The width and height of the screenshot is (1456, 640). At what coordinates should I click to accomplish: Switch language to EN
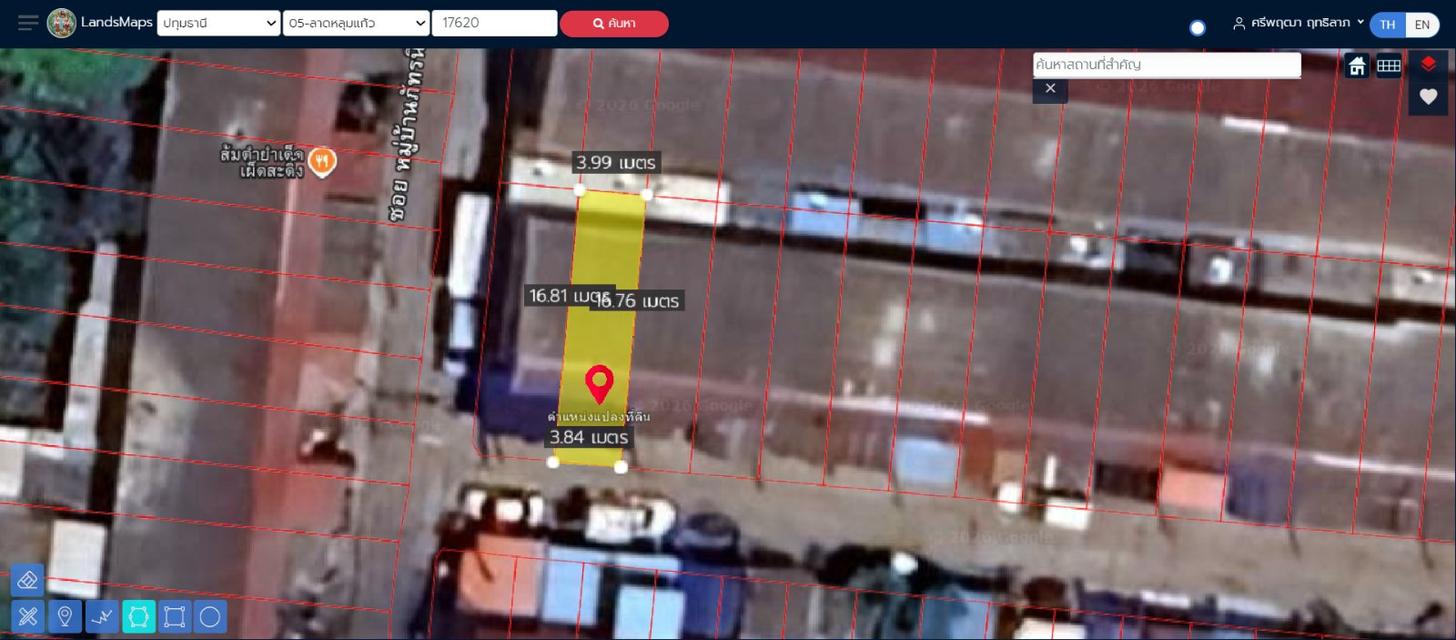[1422, 25]
